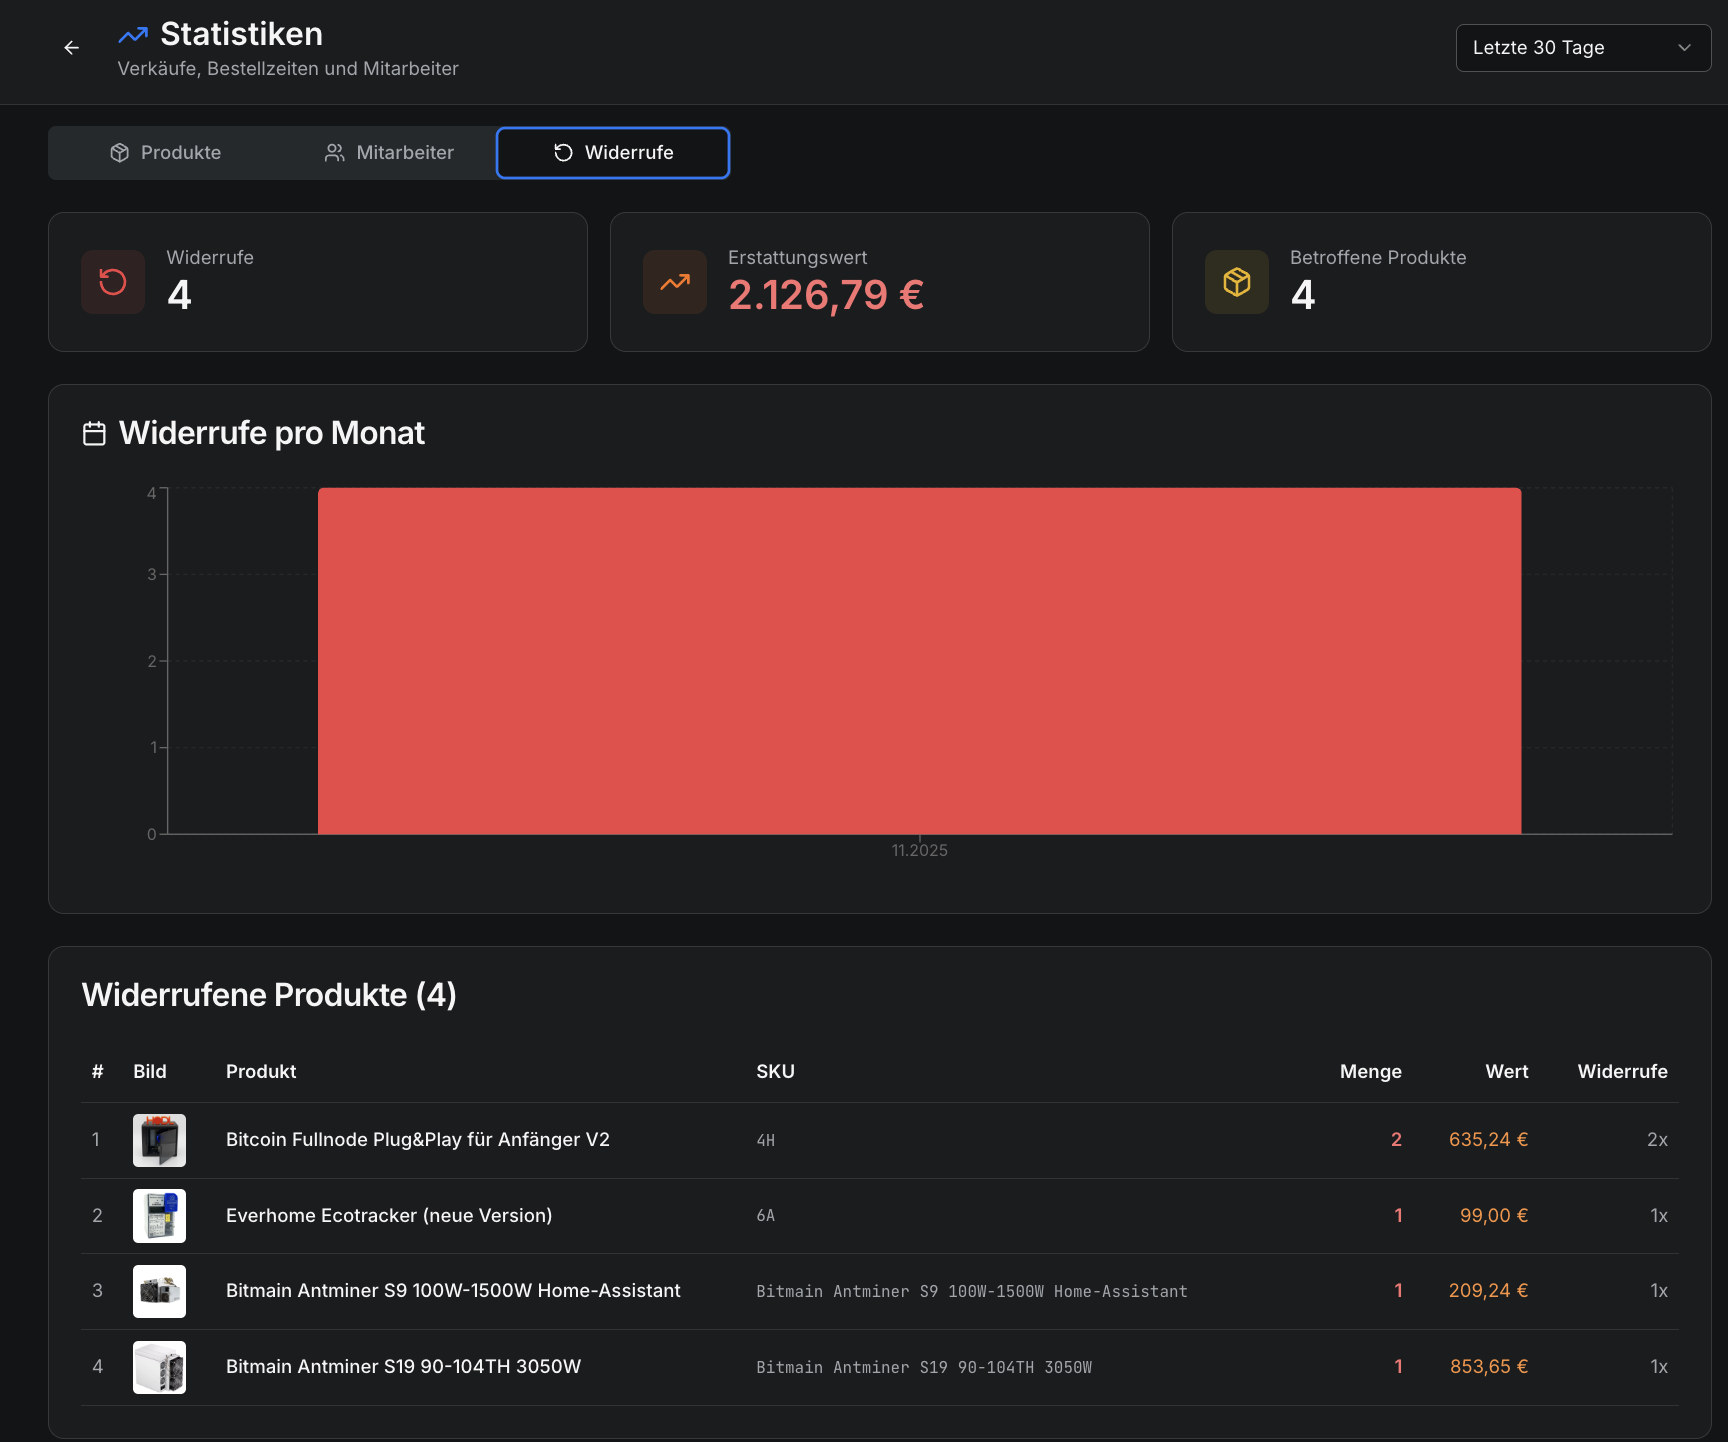Open Bitcoin Fullnode Plug&Play product thumbnail
The width and height of the screenshot is (1728, 1442).
click(x=159, y=1140)
